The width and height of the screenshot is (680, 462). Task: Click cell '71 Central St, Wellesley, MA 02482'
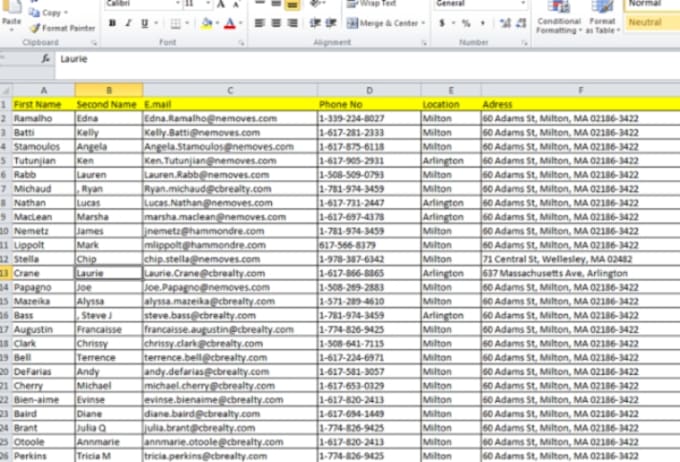(x=581, y=259)
